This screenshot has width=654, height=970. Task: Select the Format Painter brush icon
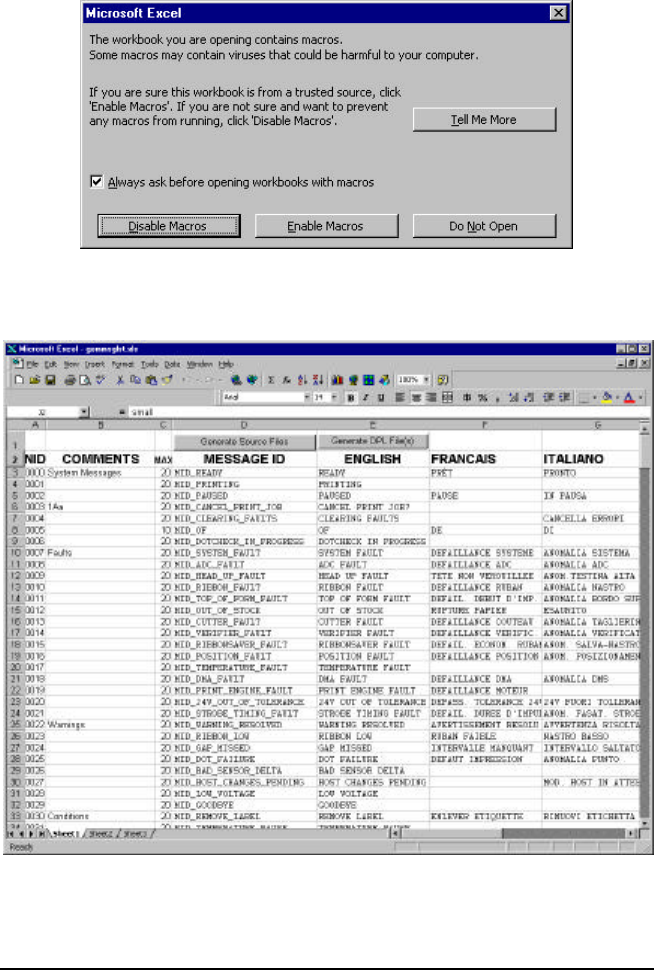pos(166,380)
